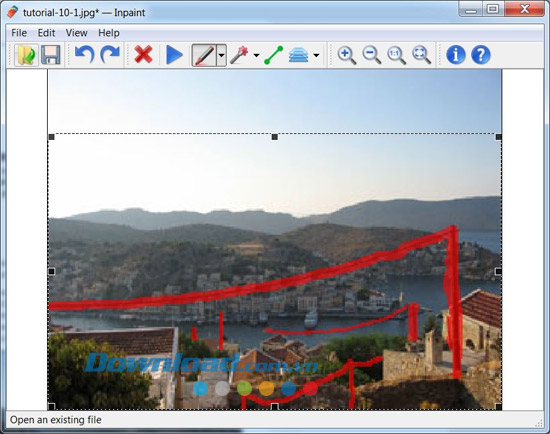Open the Help menu
This screenshot has width=550, height=434.
[109, 33]
